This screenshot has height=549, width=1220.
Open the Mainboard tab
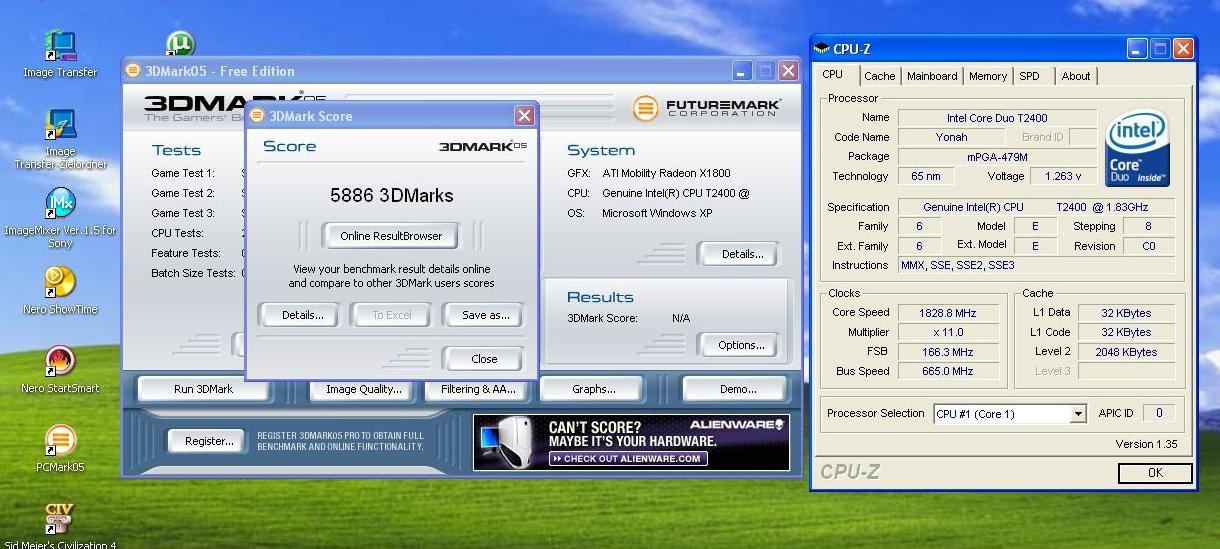932,76
